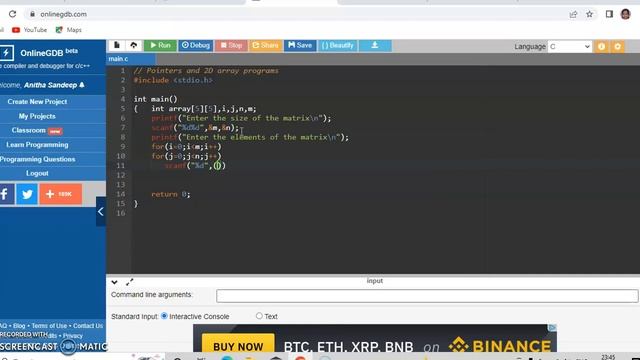This screenshot has height=360, width=640.
Task: Open the YouTube bookmark
Action: (29, 30)
